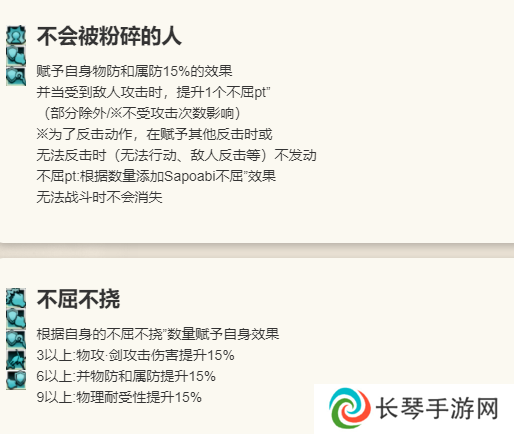
Task: Click the line 无法战斗时不会消失
Action: click(x=99, y=197)
